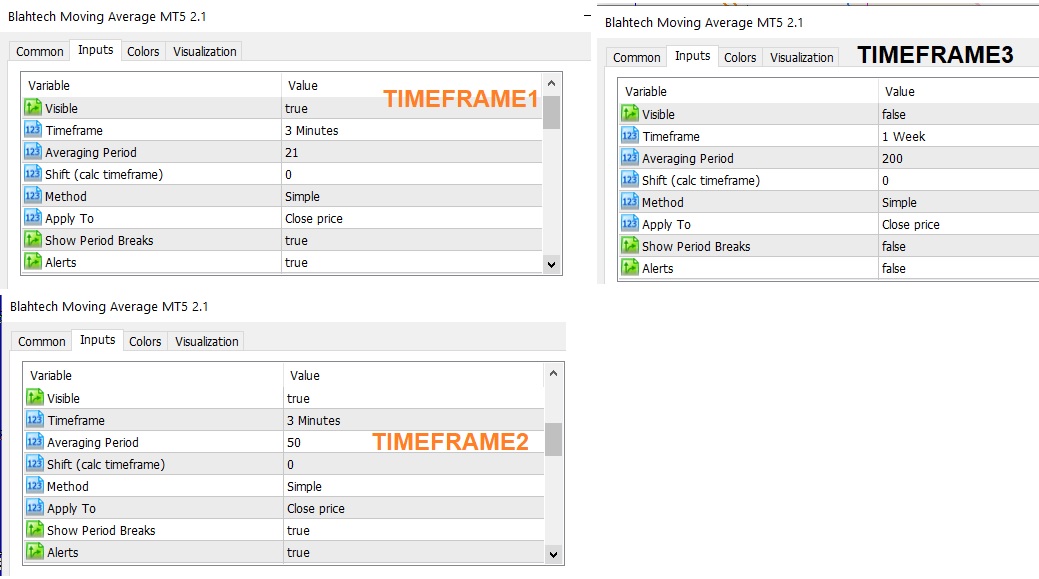Open 3 Minutes Timeframe value in bottom-left dialog
This screenshot has width=1039, height=579.
313,421
